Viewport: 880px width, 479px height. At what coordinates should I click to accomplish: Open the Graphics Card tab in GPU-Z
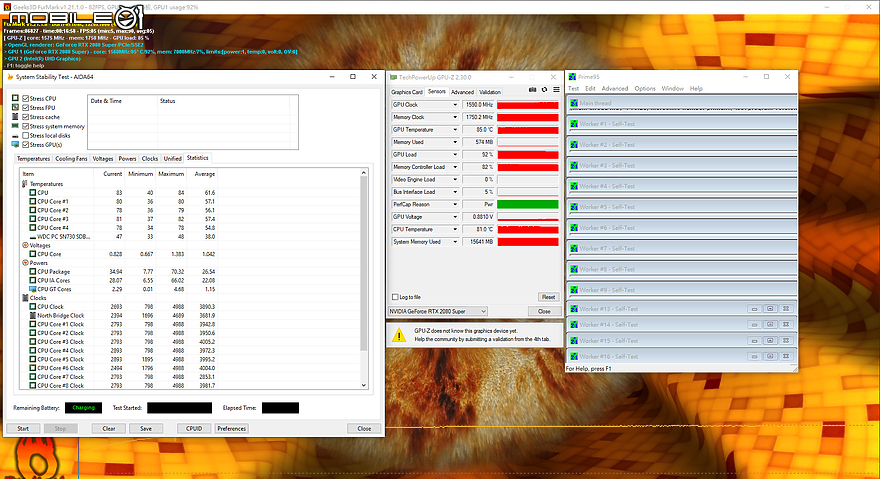point(406,92)
